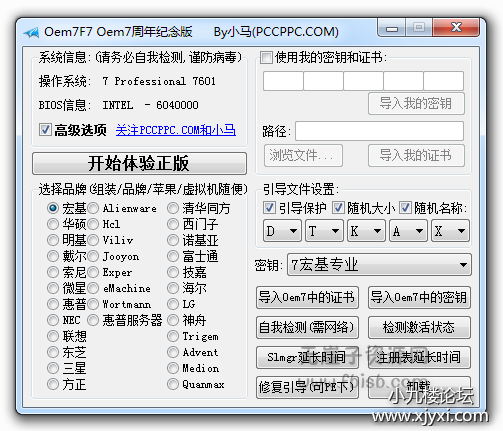The height and width of the screenshot is (431, 503).
Task: Select the NEC brand radio button
Action: 53,320
